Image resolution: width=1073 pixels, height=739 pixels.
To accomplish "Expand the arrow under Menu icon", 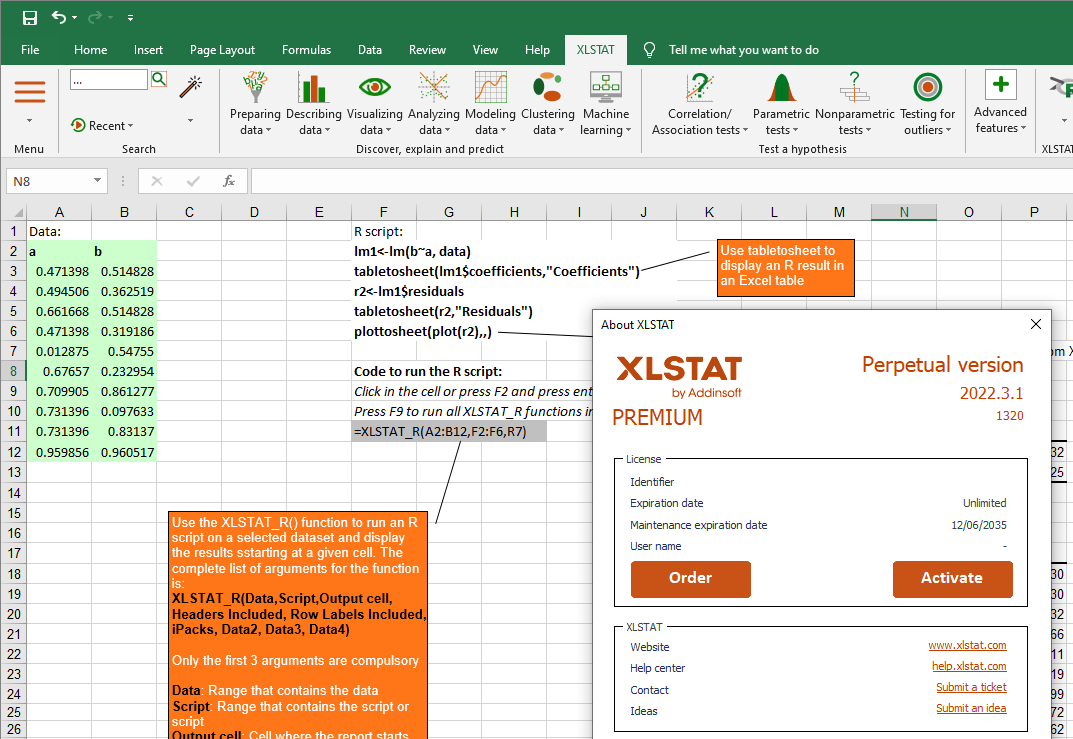I will 29,121.
